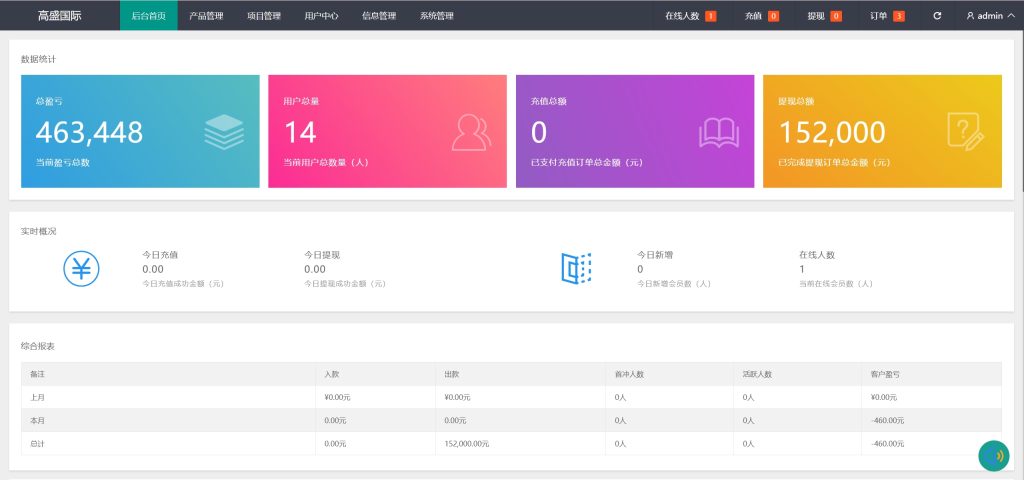
Task: Click the yen currency circle icon
Action: [82, 268]
